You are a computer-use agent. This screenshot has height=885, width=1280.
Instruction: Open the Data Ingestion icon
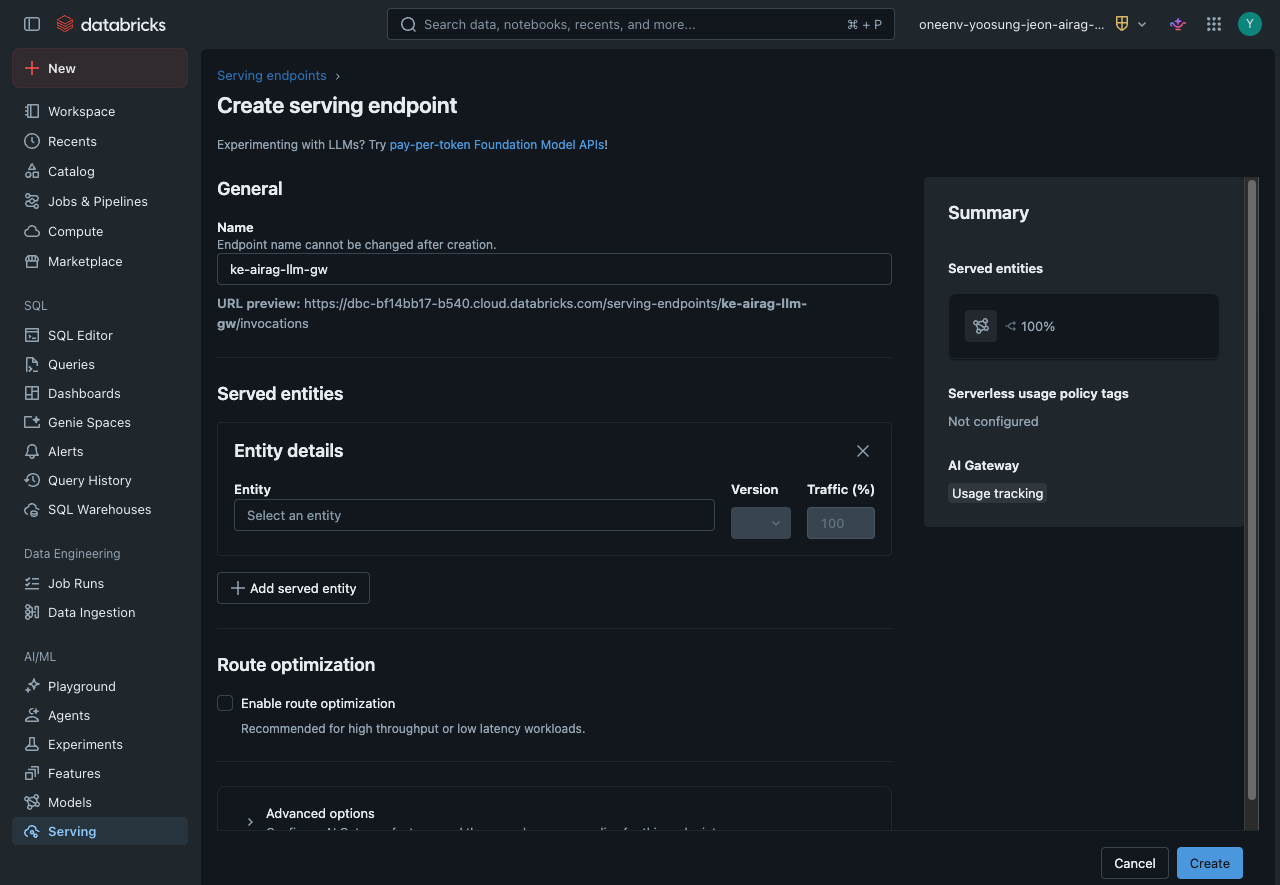tap(32, 612)
